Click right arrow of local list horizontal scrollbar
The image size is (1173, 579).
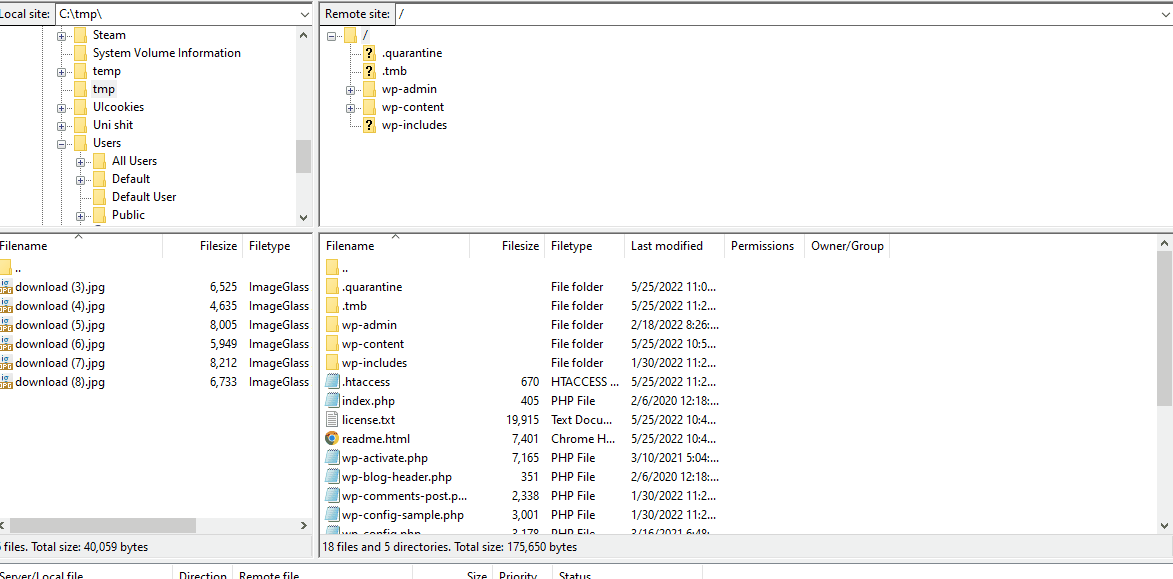click(x=303, y=526)
